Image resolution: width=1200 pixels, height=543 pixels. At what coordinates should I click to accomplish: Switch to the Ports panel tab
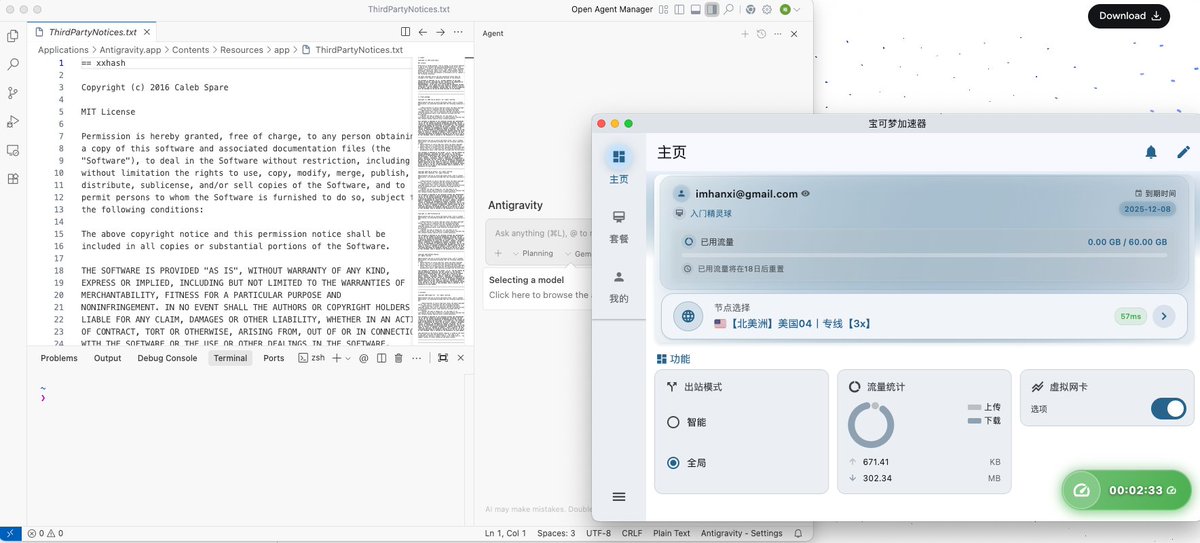tap(274, 358)
